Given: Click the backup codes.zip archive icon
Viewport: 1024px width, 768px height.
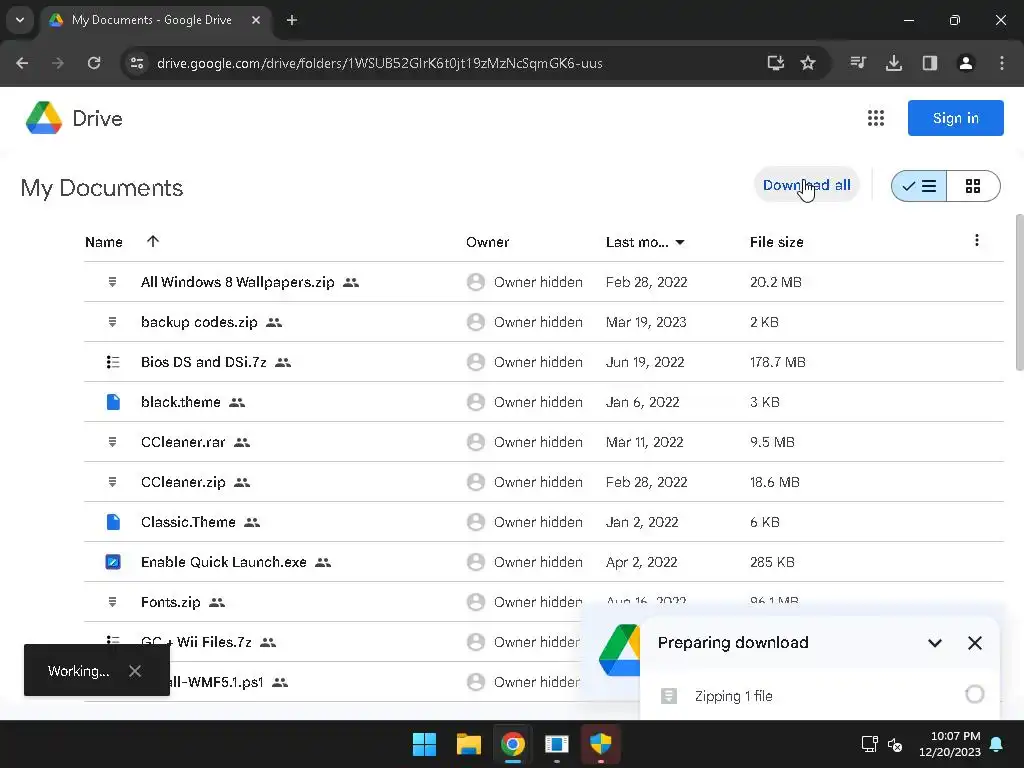Looking at the screenshot, I should 112,322.
